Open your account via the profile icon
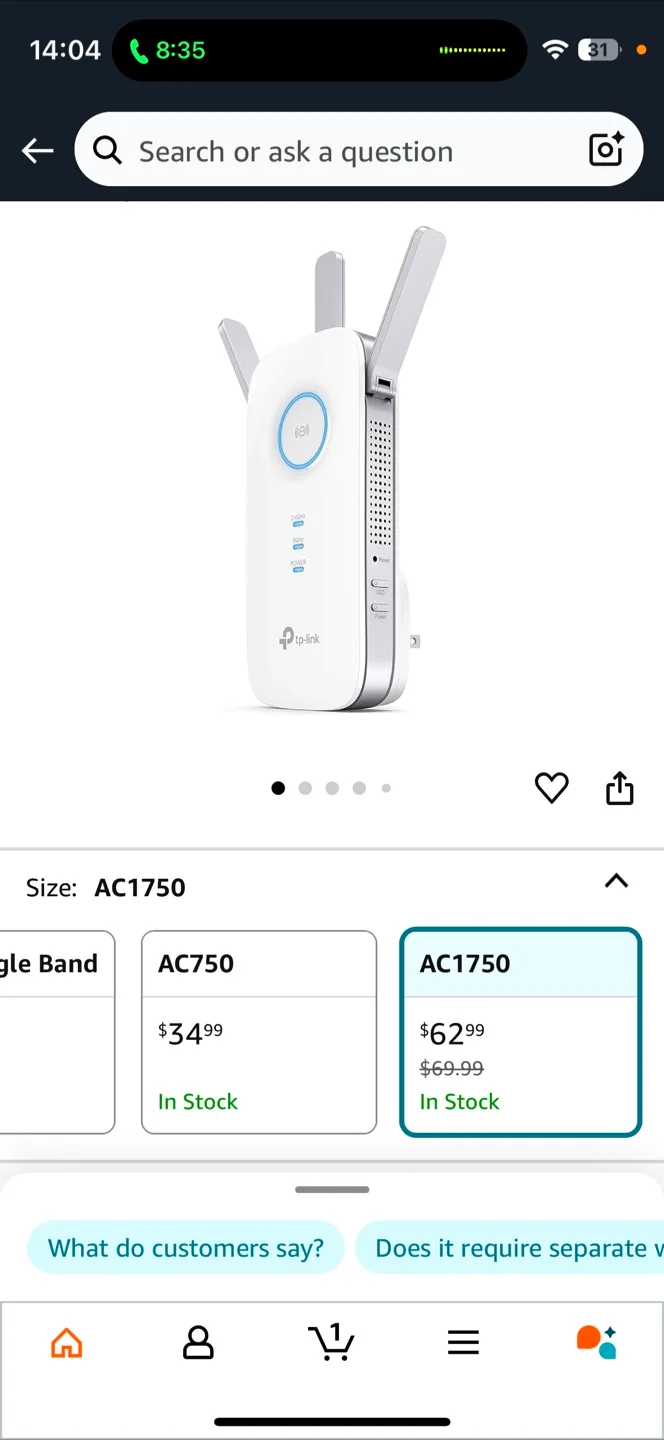The width and height of the screenshot is (664, 1440). [x=199, y=1343]
